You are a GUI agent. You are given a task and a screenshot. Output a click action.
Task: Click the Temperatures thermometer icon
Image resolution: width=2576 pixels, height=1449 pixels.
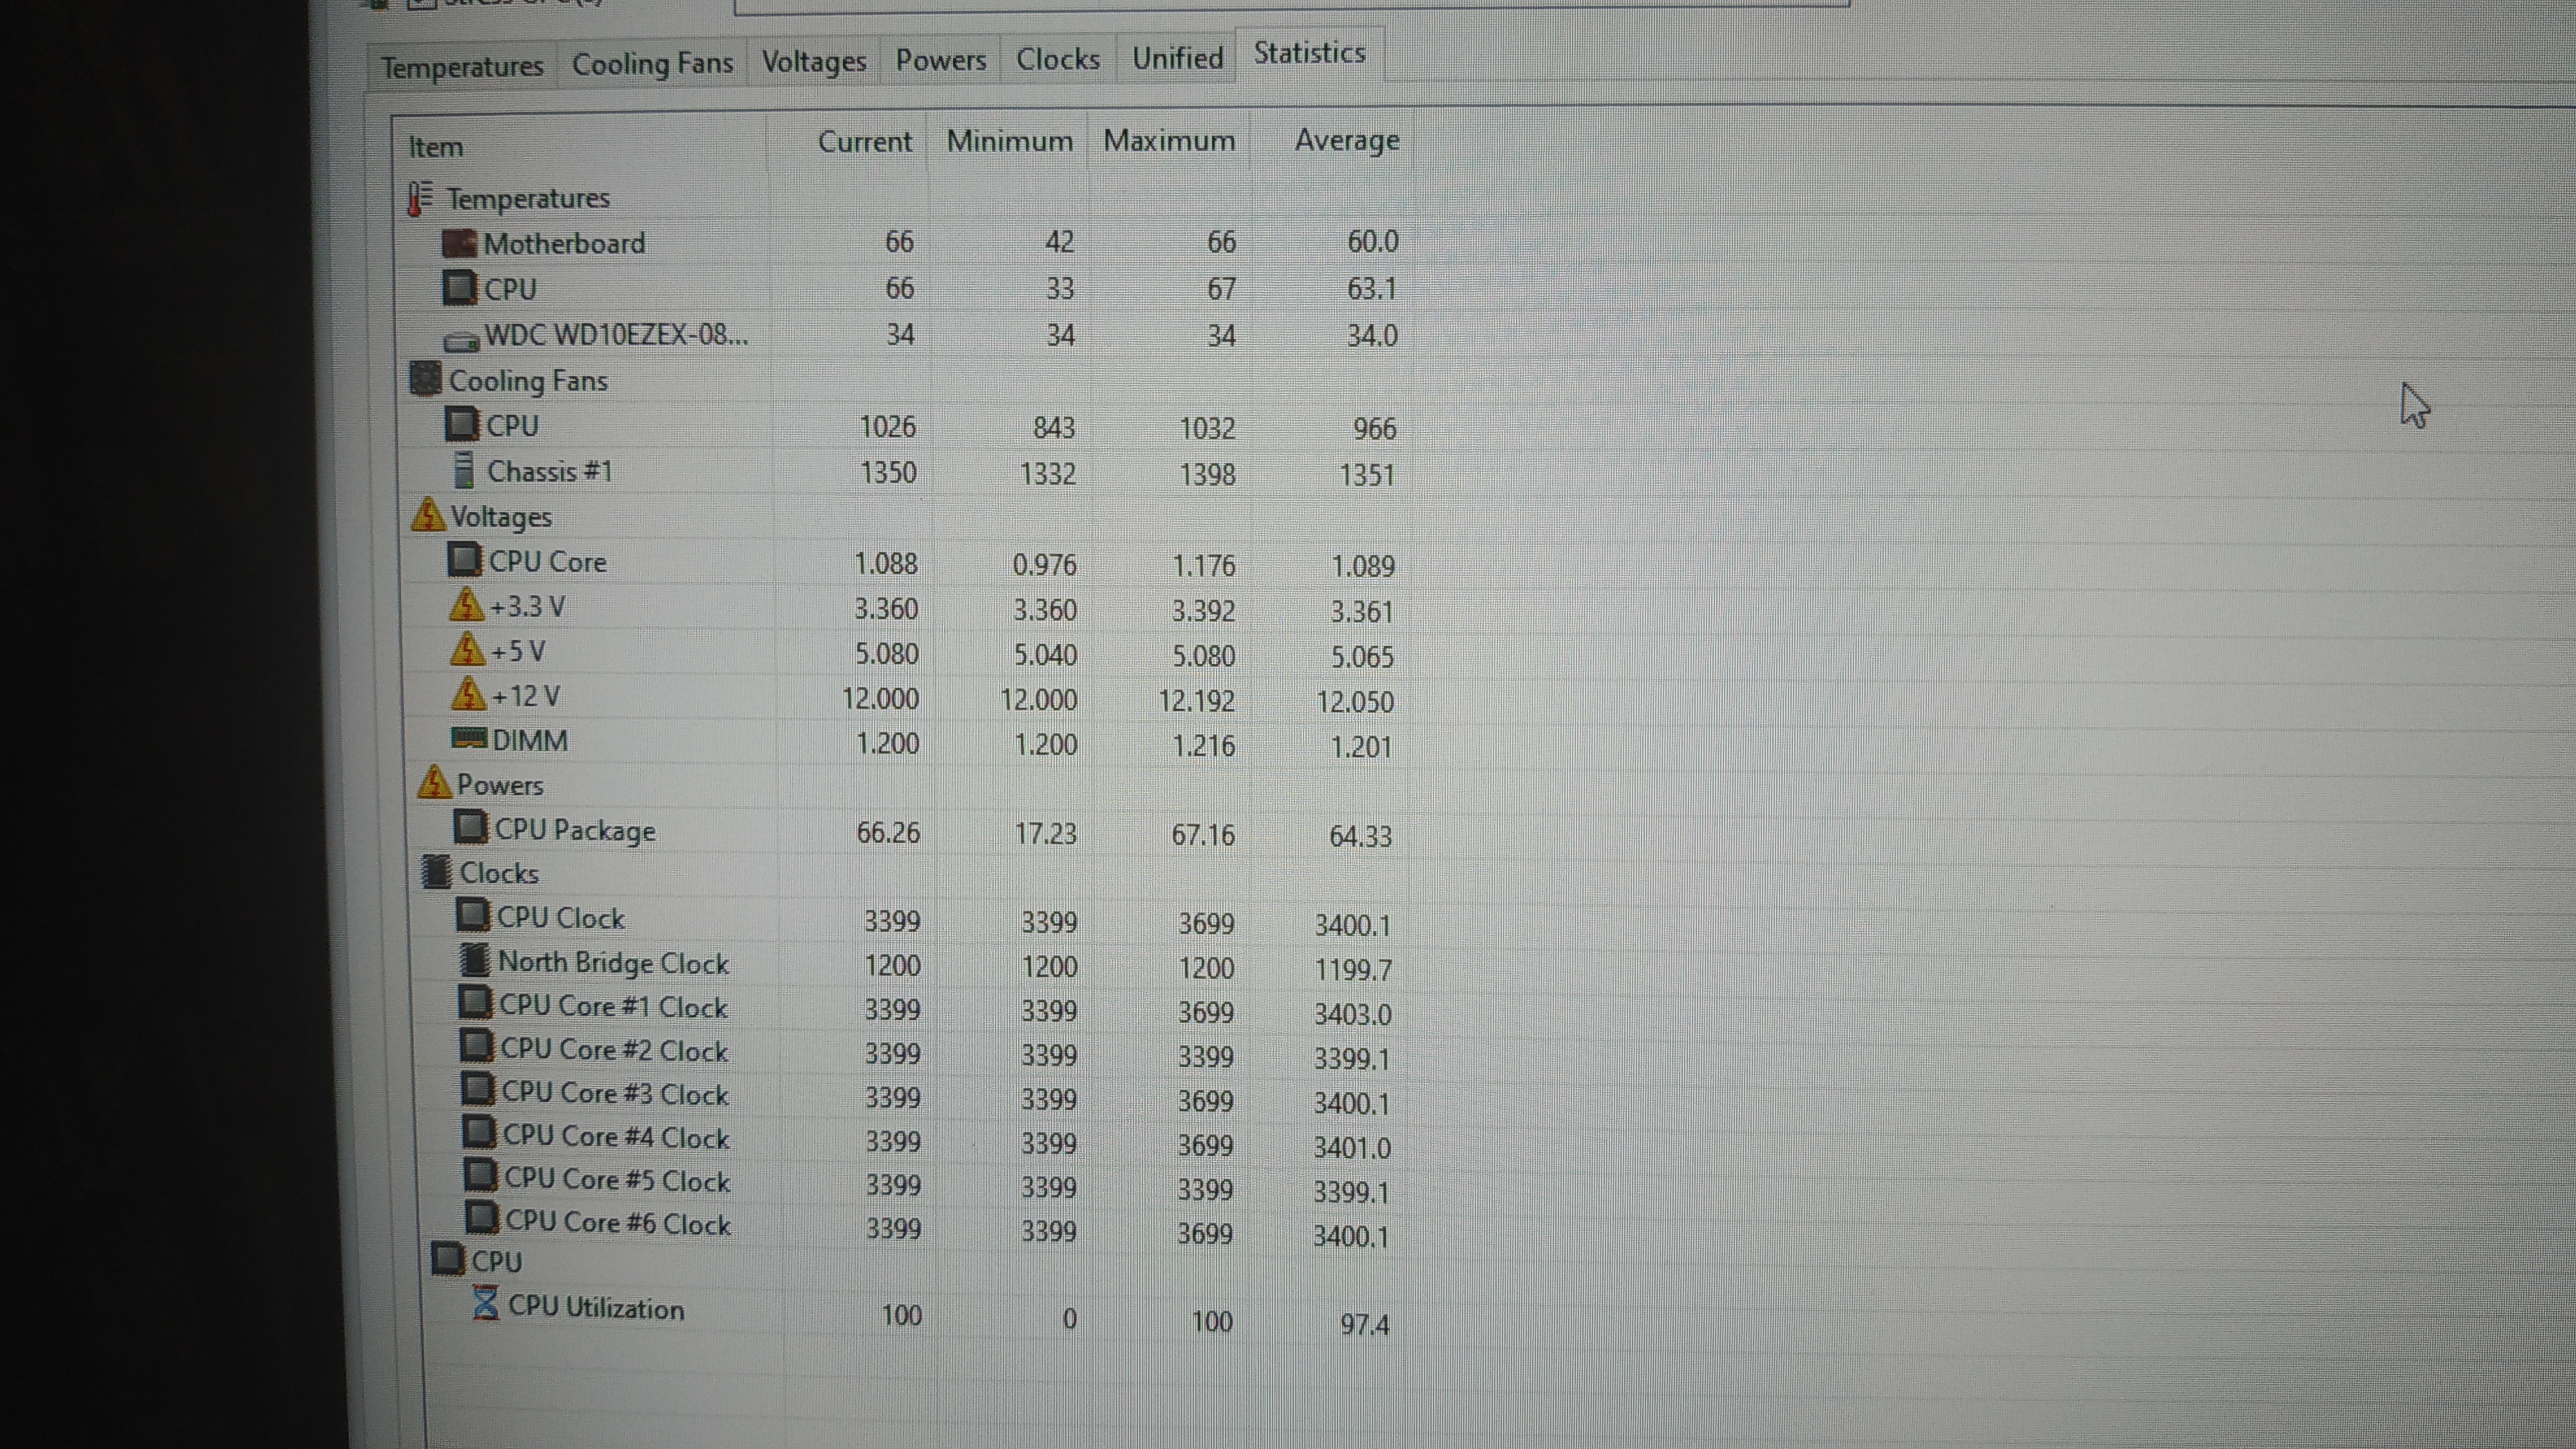point(420,198)
